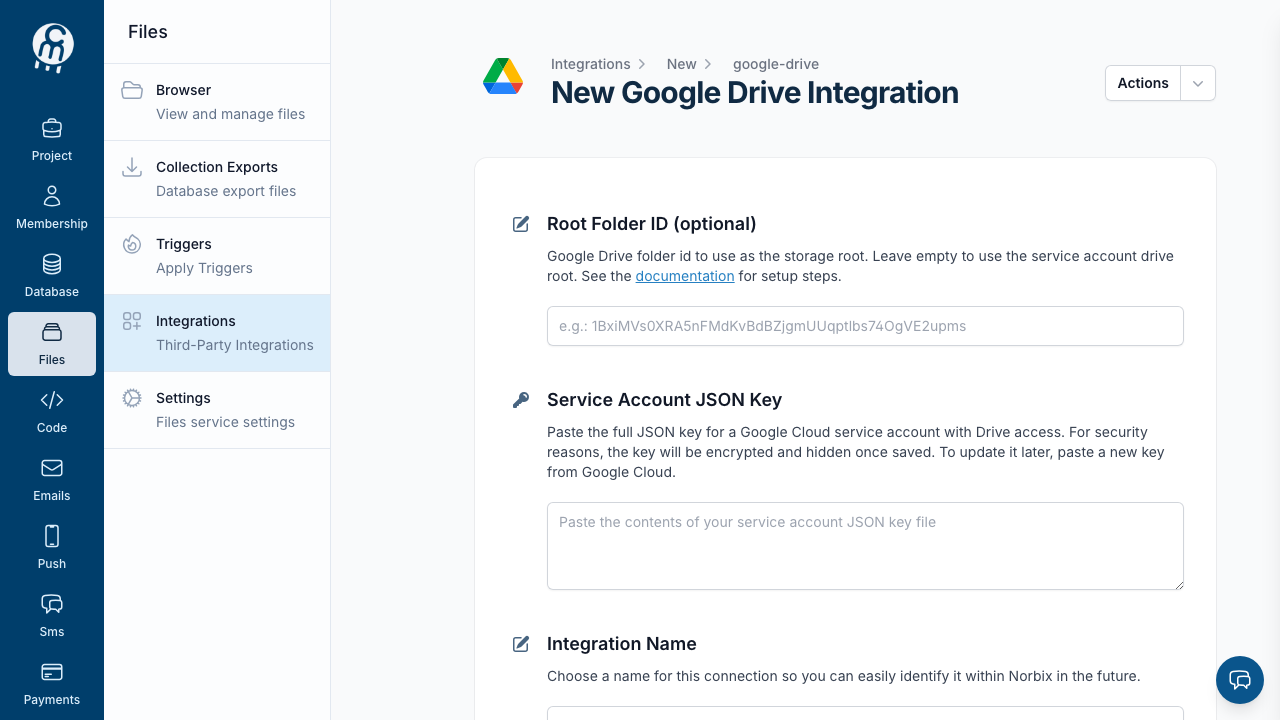Click the Google Drive logo icon
Screen dimensions: 1280x720
pyautogui.click(x=503, y=77)
